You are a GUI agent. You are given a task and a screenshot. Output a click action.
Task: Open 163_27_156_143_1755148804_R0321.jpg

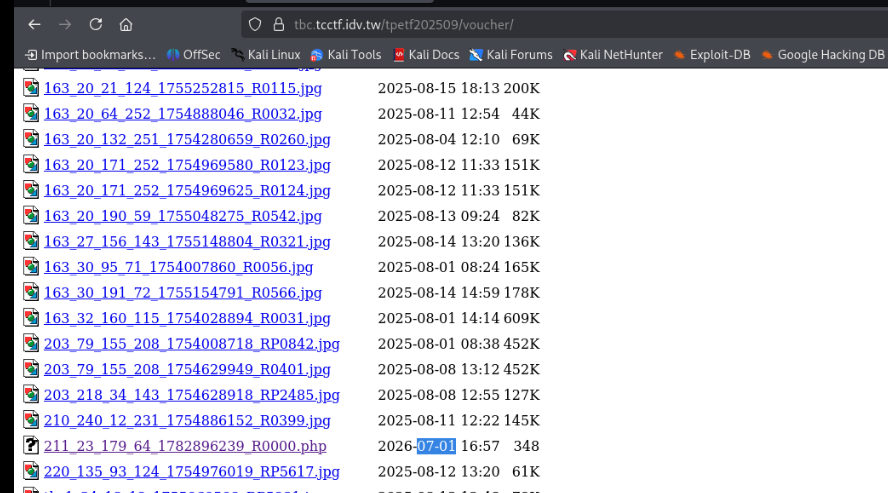pos(187,242)
